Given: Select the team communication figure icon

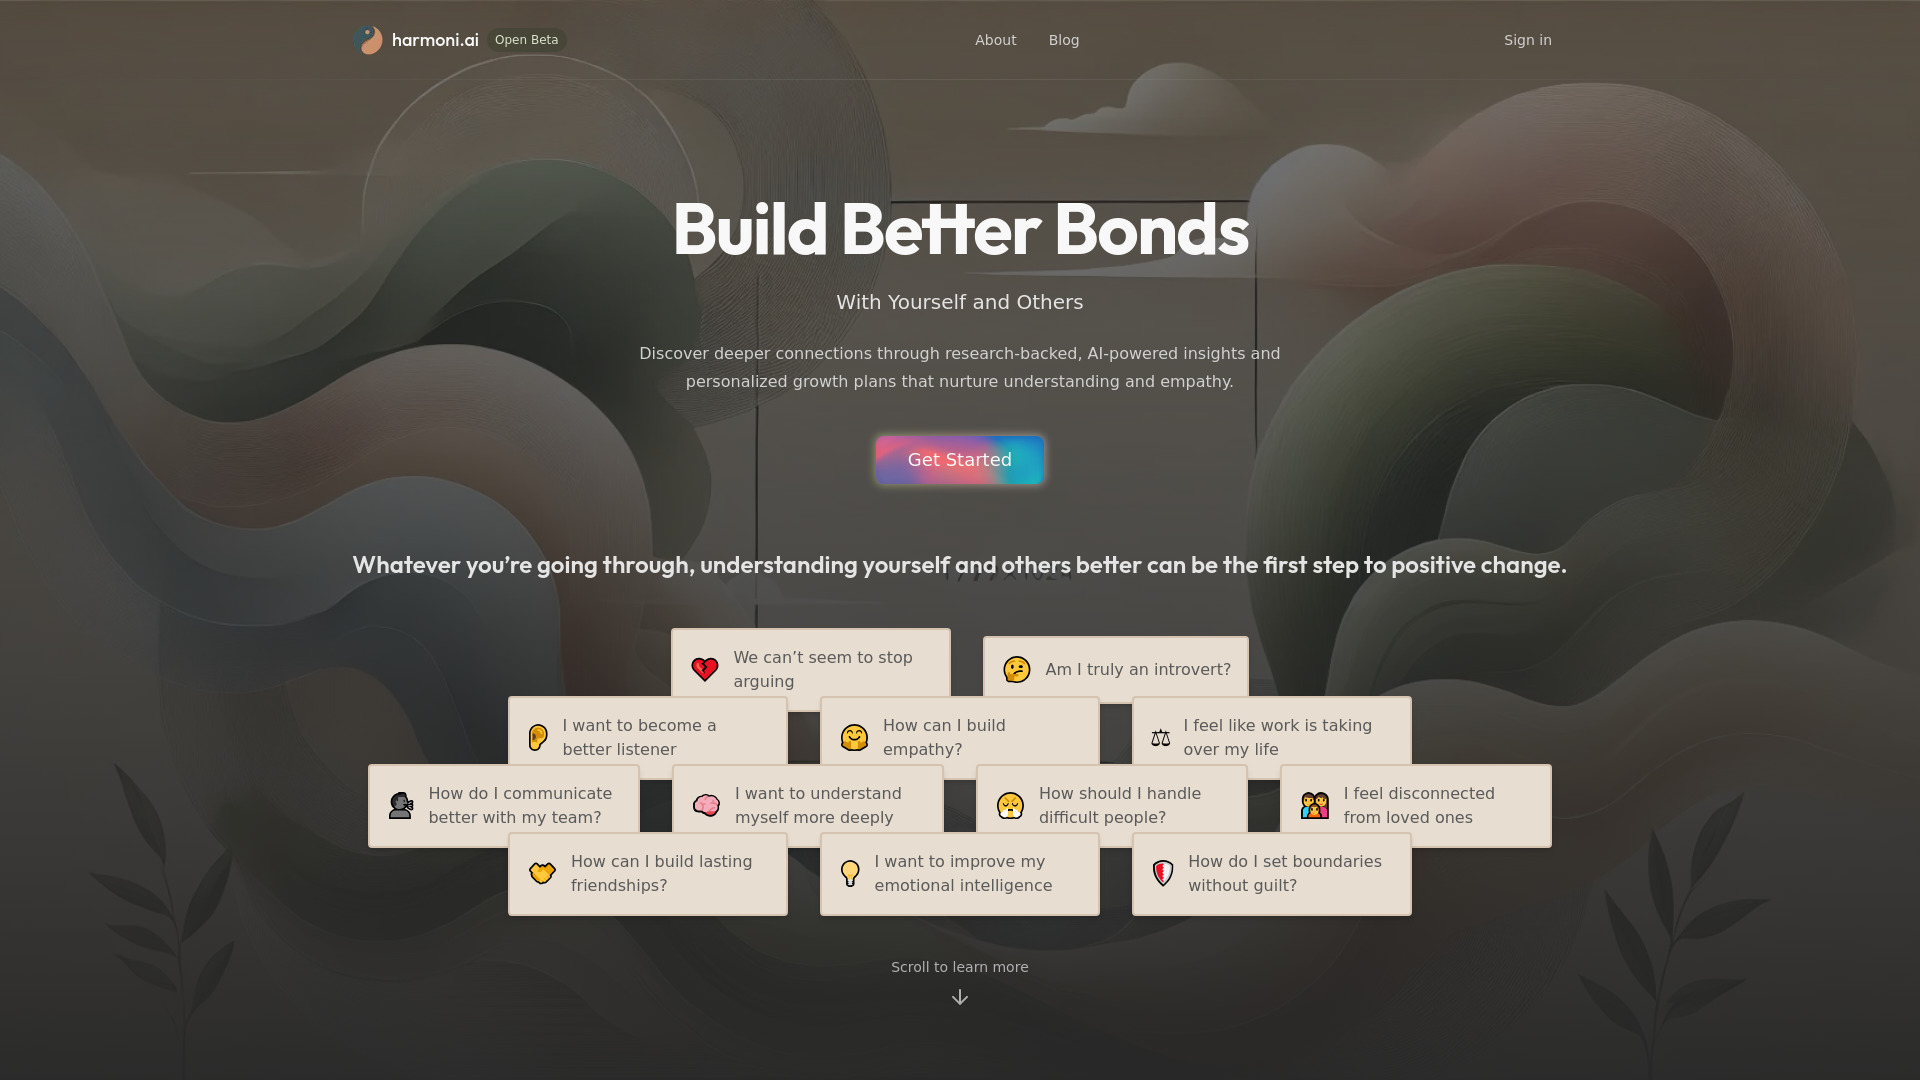Looking at the screenshot, I should 401,804.
